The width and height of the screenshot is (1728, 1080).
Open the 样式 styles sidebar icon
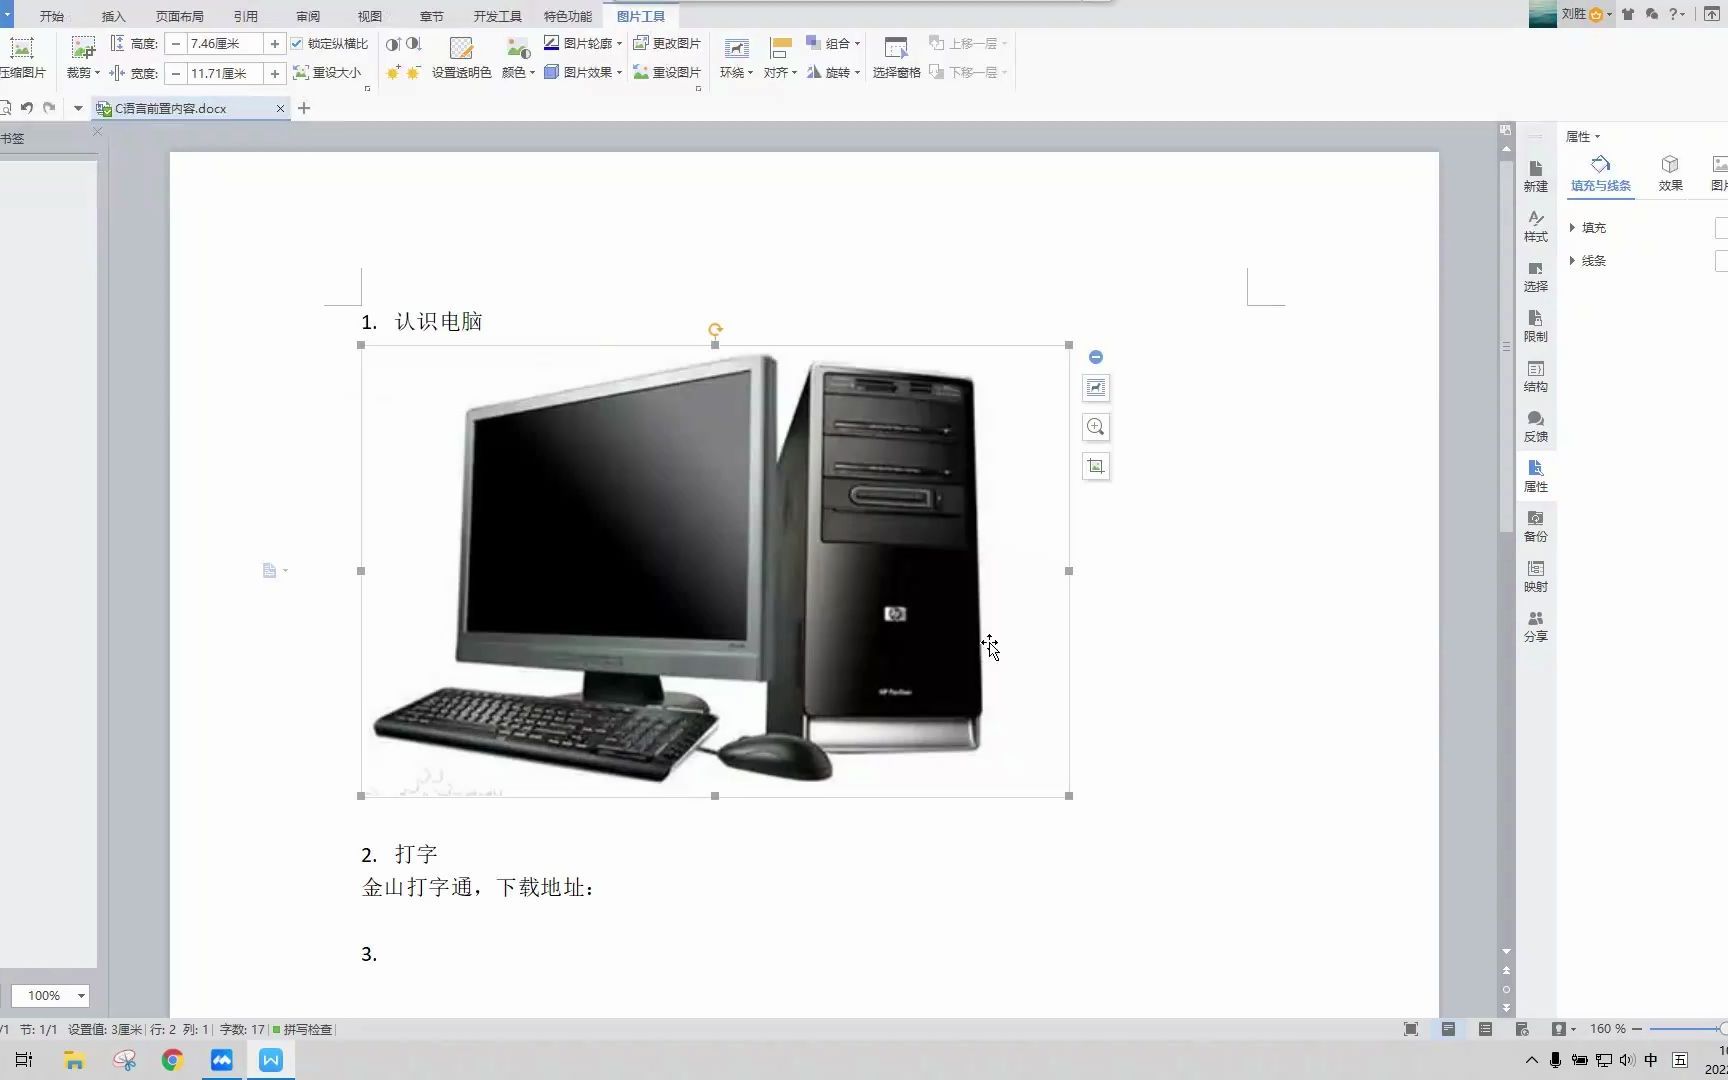1535,226
